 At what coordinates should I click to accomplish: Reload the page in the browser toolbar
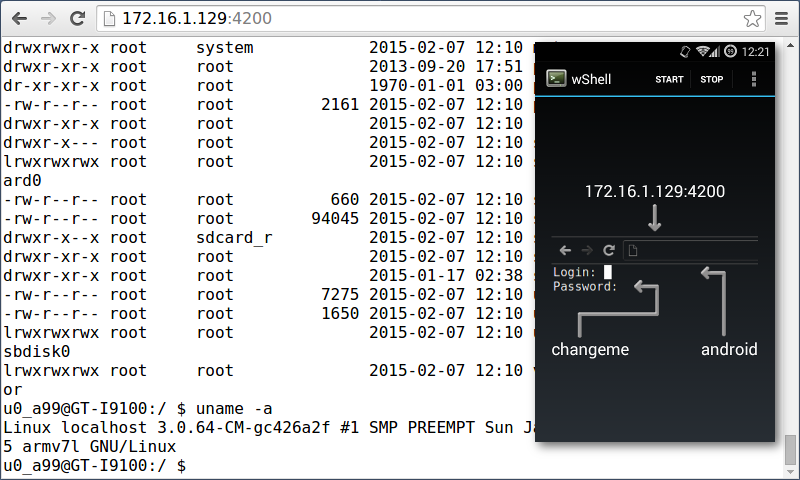(x=78, y=19)
